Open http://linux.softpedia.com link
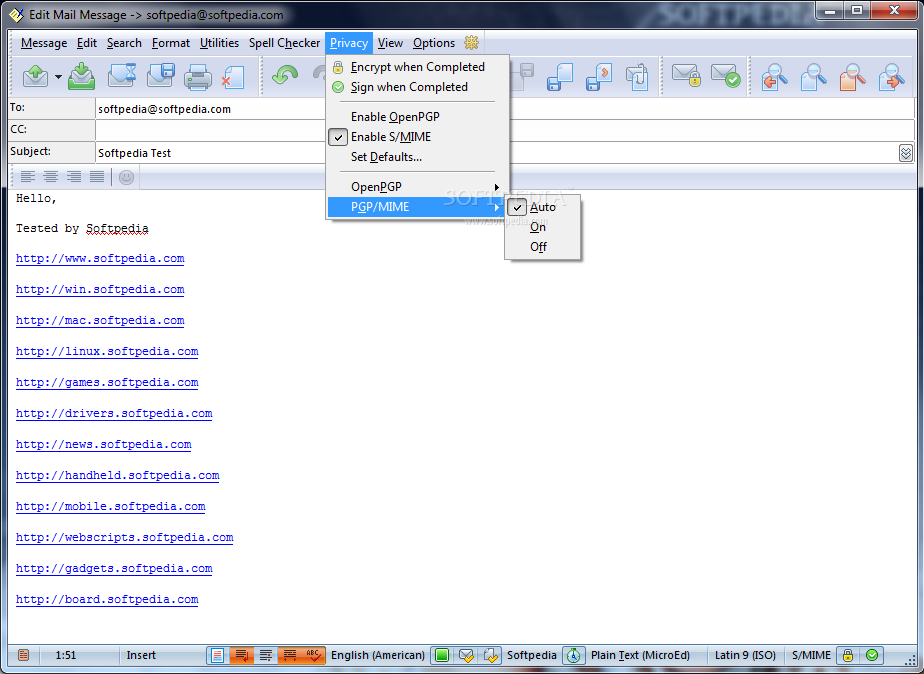924x674 pixels. tap(107, 352)
